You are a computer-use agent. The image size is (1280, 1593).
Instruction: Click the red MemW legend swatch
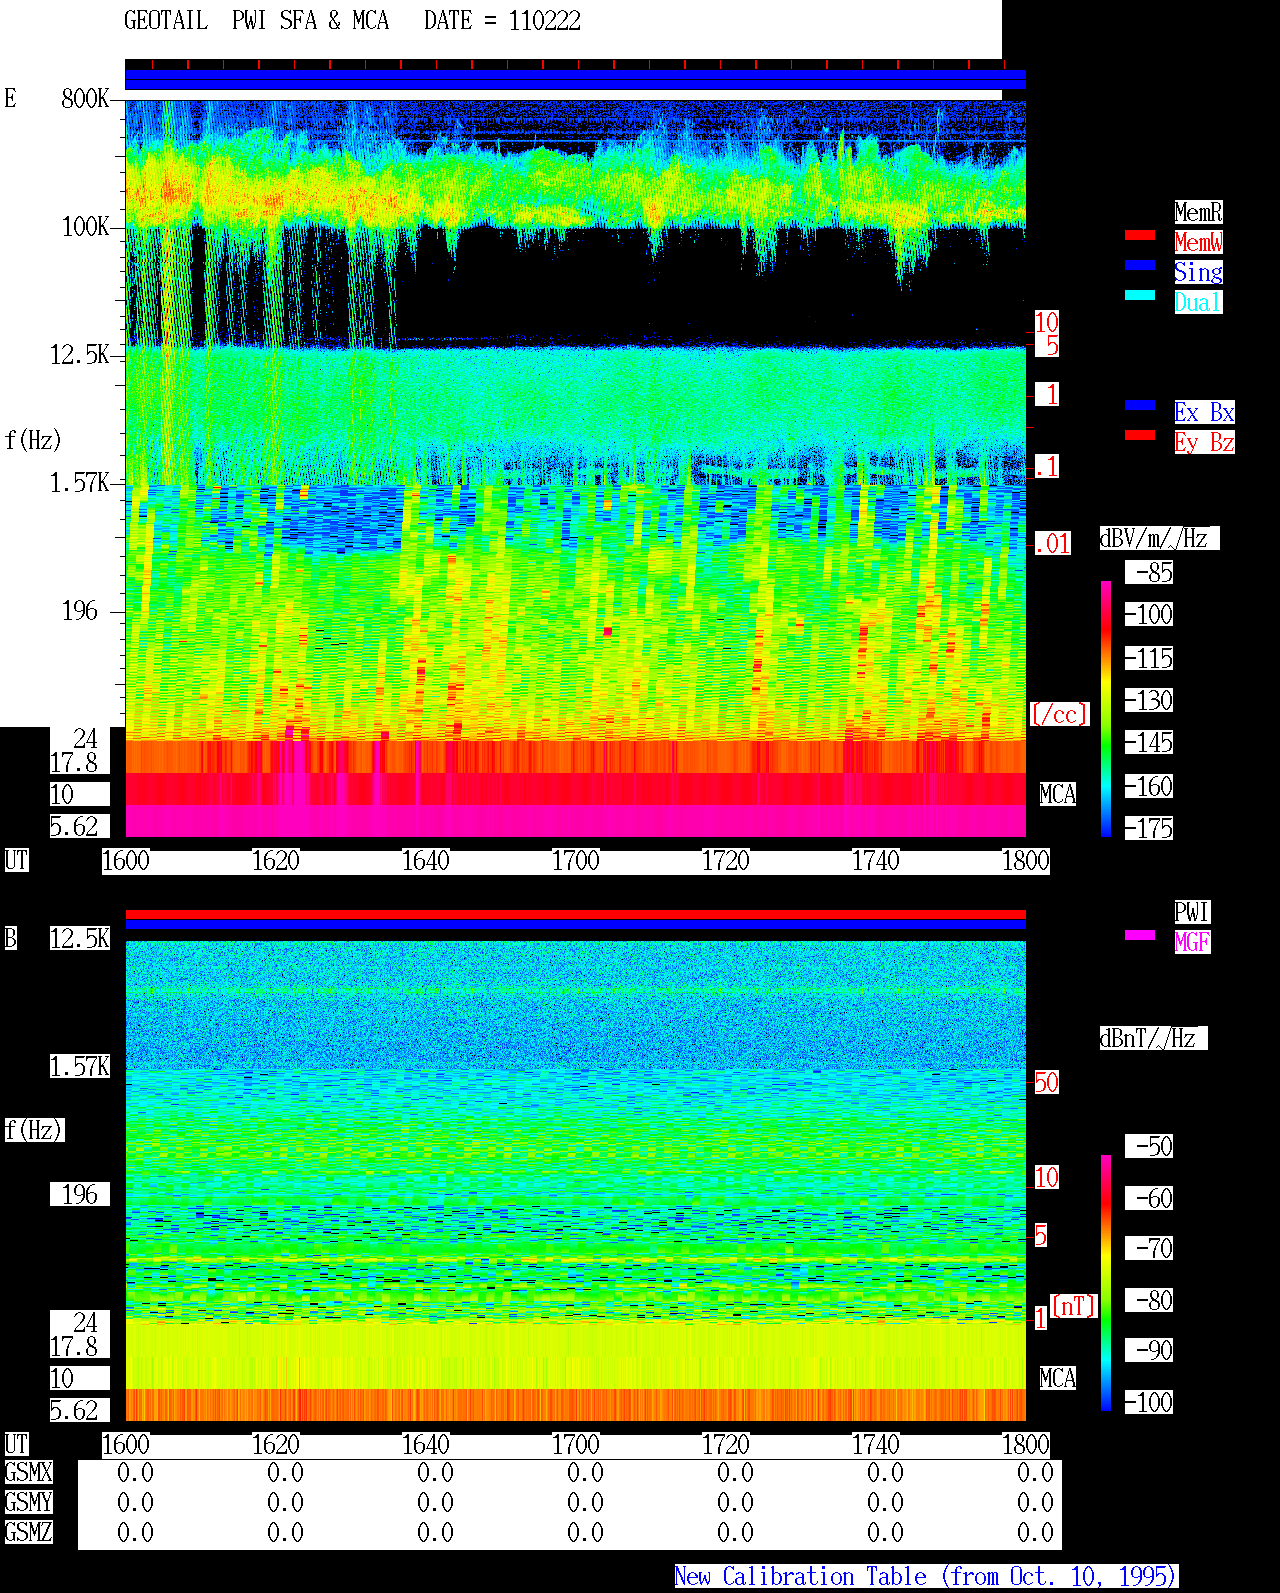(x=1140, y=235)
